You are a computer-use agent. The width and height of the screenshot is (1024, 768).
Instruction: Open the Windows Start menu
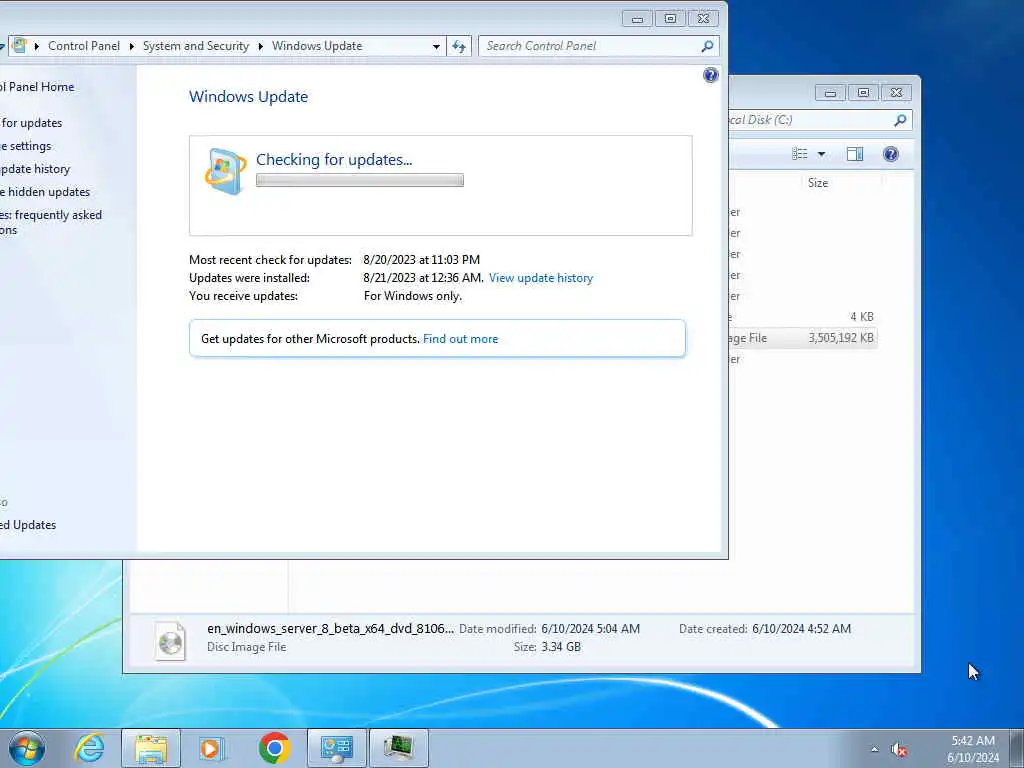(x=27, y=748)
